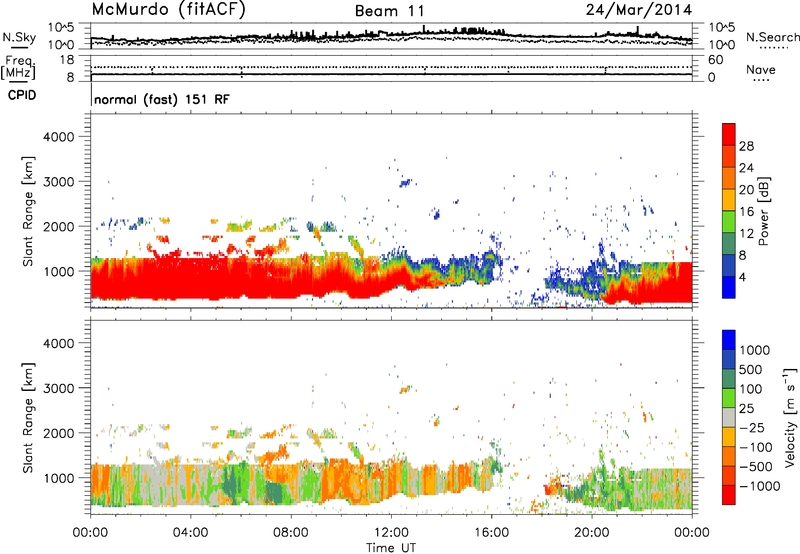Click the date 24/Mar/2014
Screen dimensions: 800x554
[x=639, y=10]
